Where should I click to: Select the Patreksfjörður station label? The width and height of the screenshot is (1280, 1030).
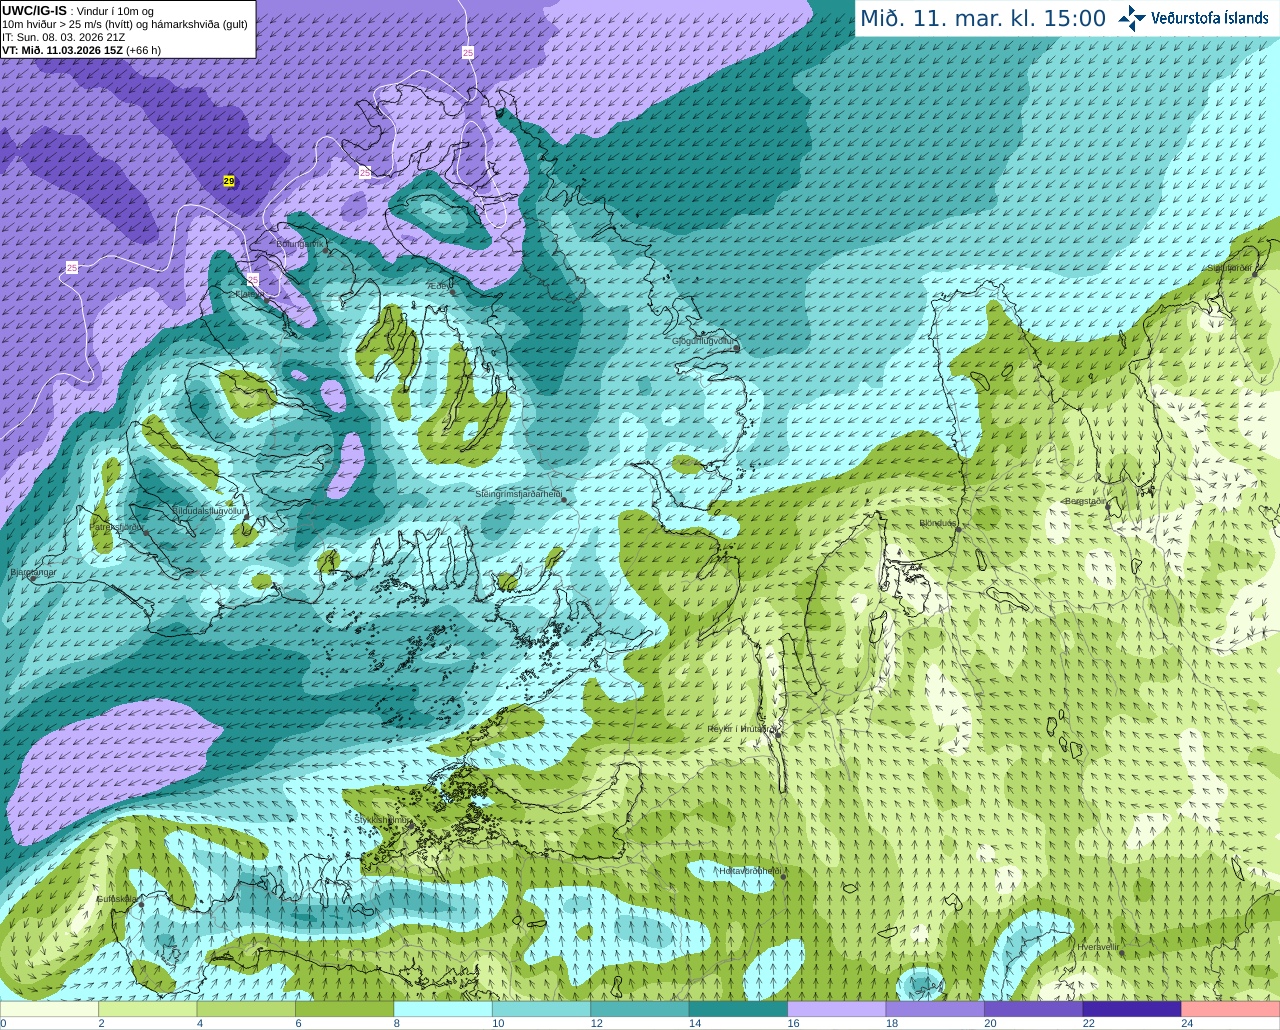click(117, 526)
